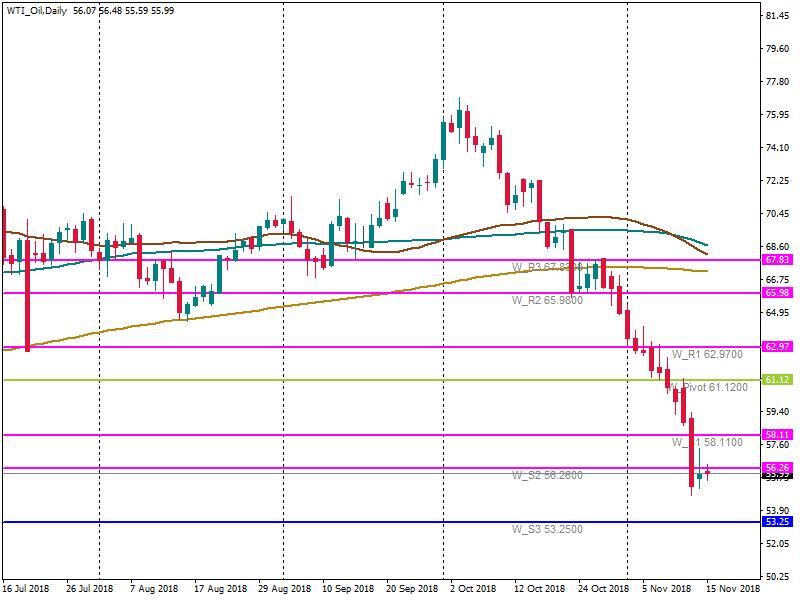Click the 50.25 value on price axis
800x600 pixels.
777,577
